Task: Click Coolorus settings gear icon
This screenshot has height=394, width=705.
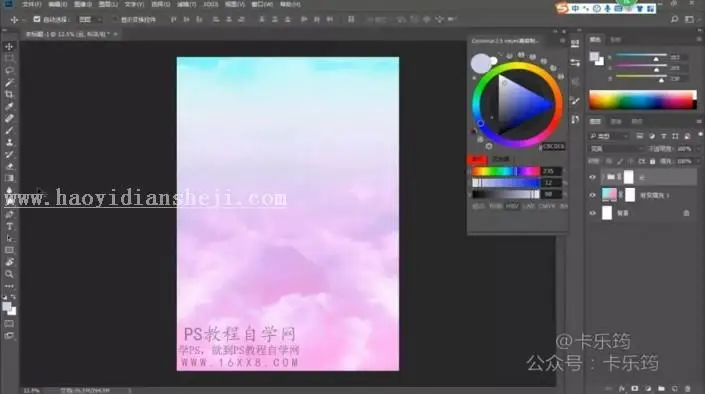Action: click(x=489, y=146)
